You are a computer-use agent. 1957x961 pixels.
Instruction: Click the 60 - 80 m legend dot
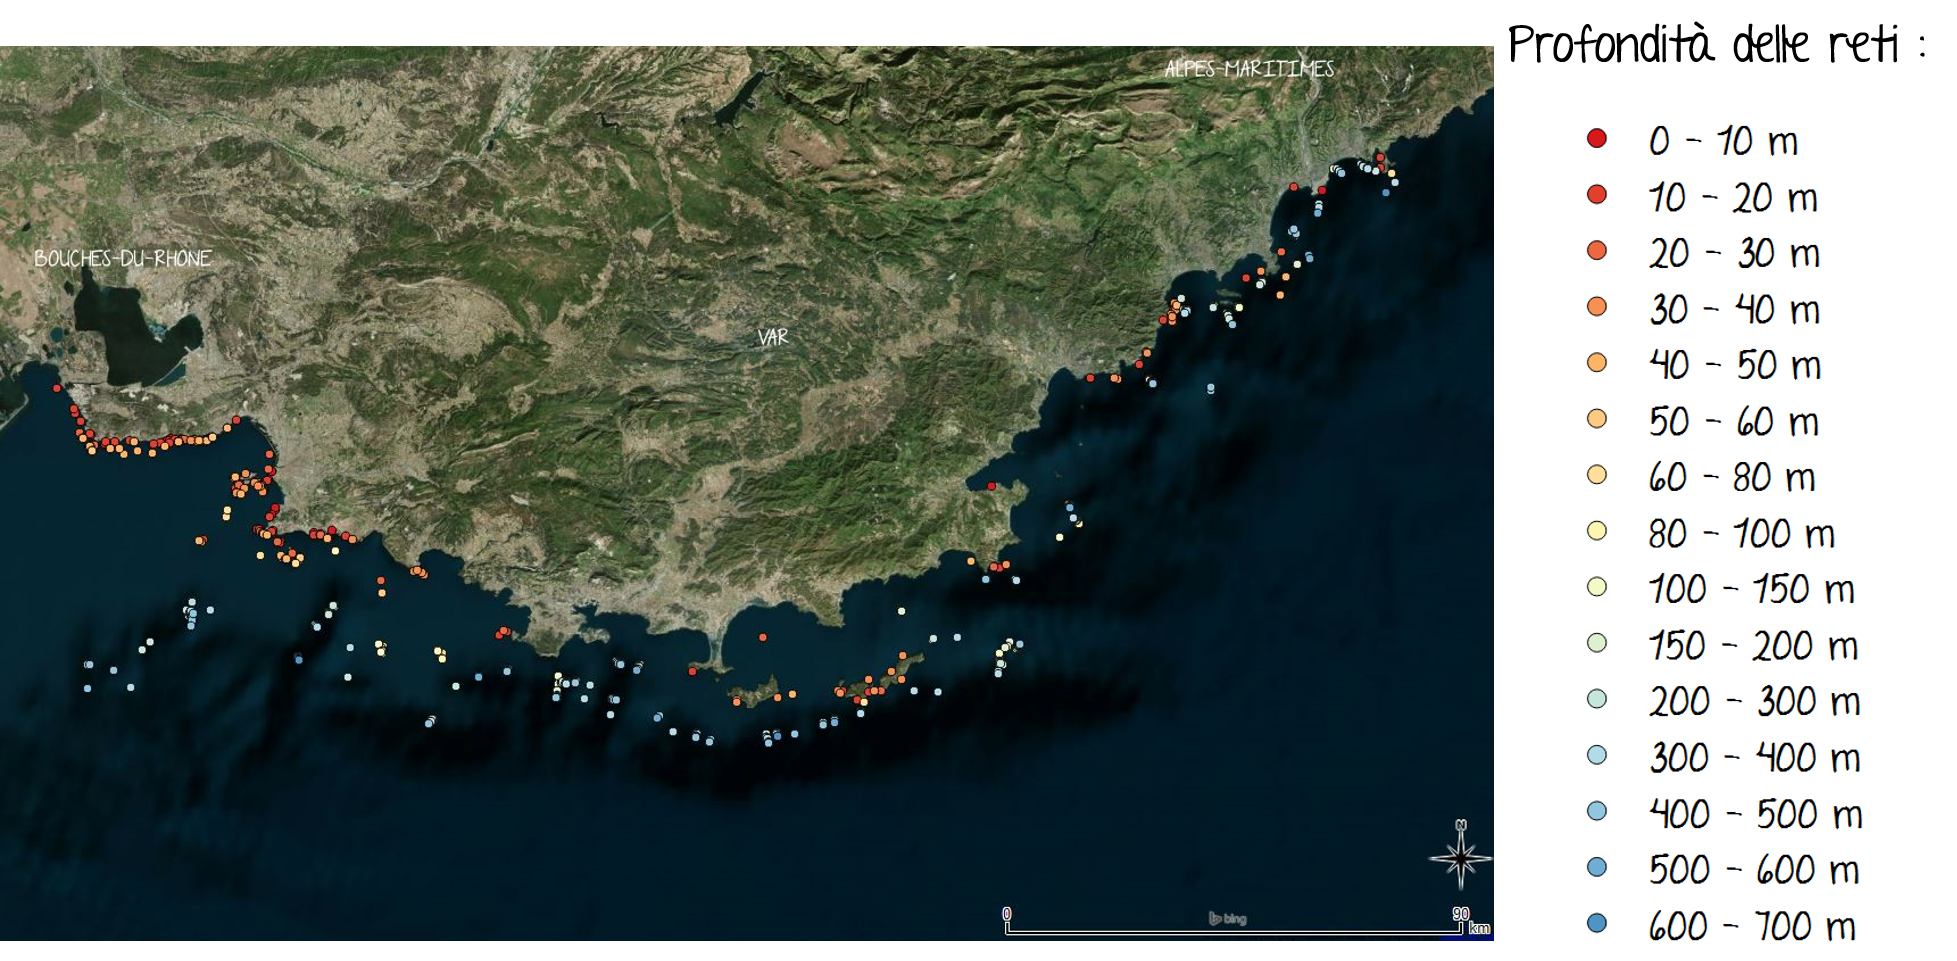[x=1596, y=475]
